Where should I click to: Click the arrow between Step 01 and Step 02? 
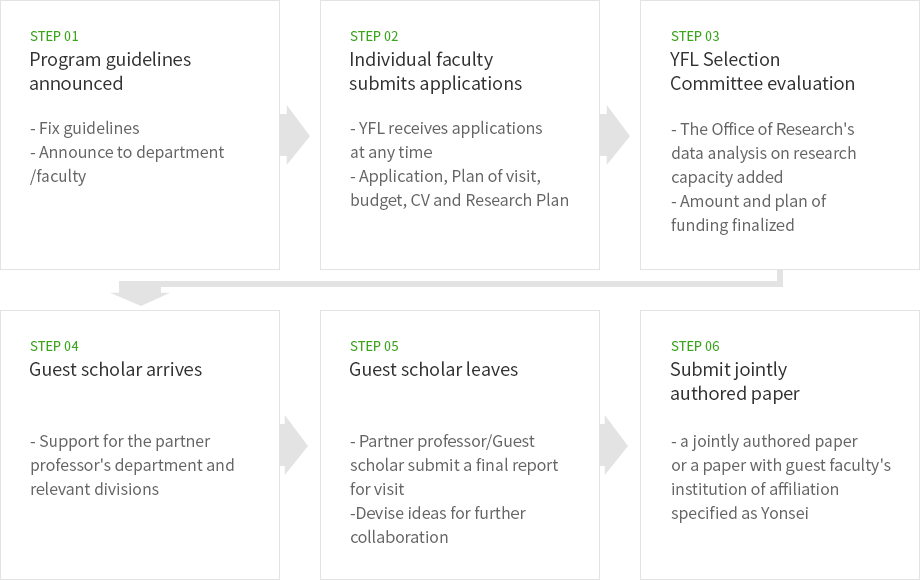[x=295, y=135]
